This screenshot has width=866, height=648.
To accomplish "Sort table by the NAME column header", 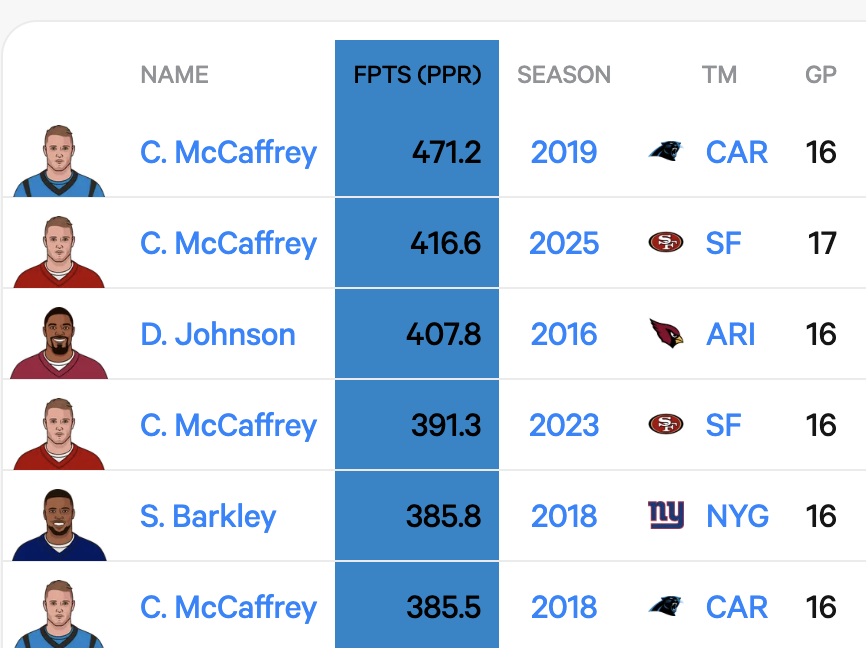I will [175, 75].
